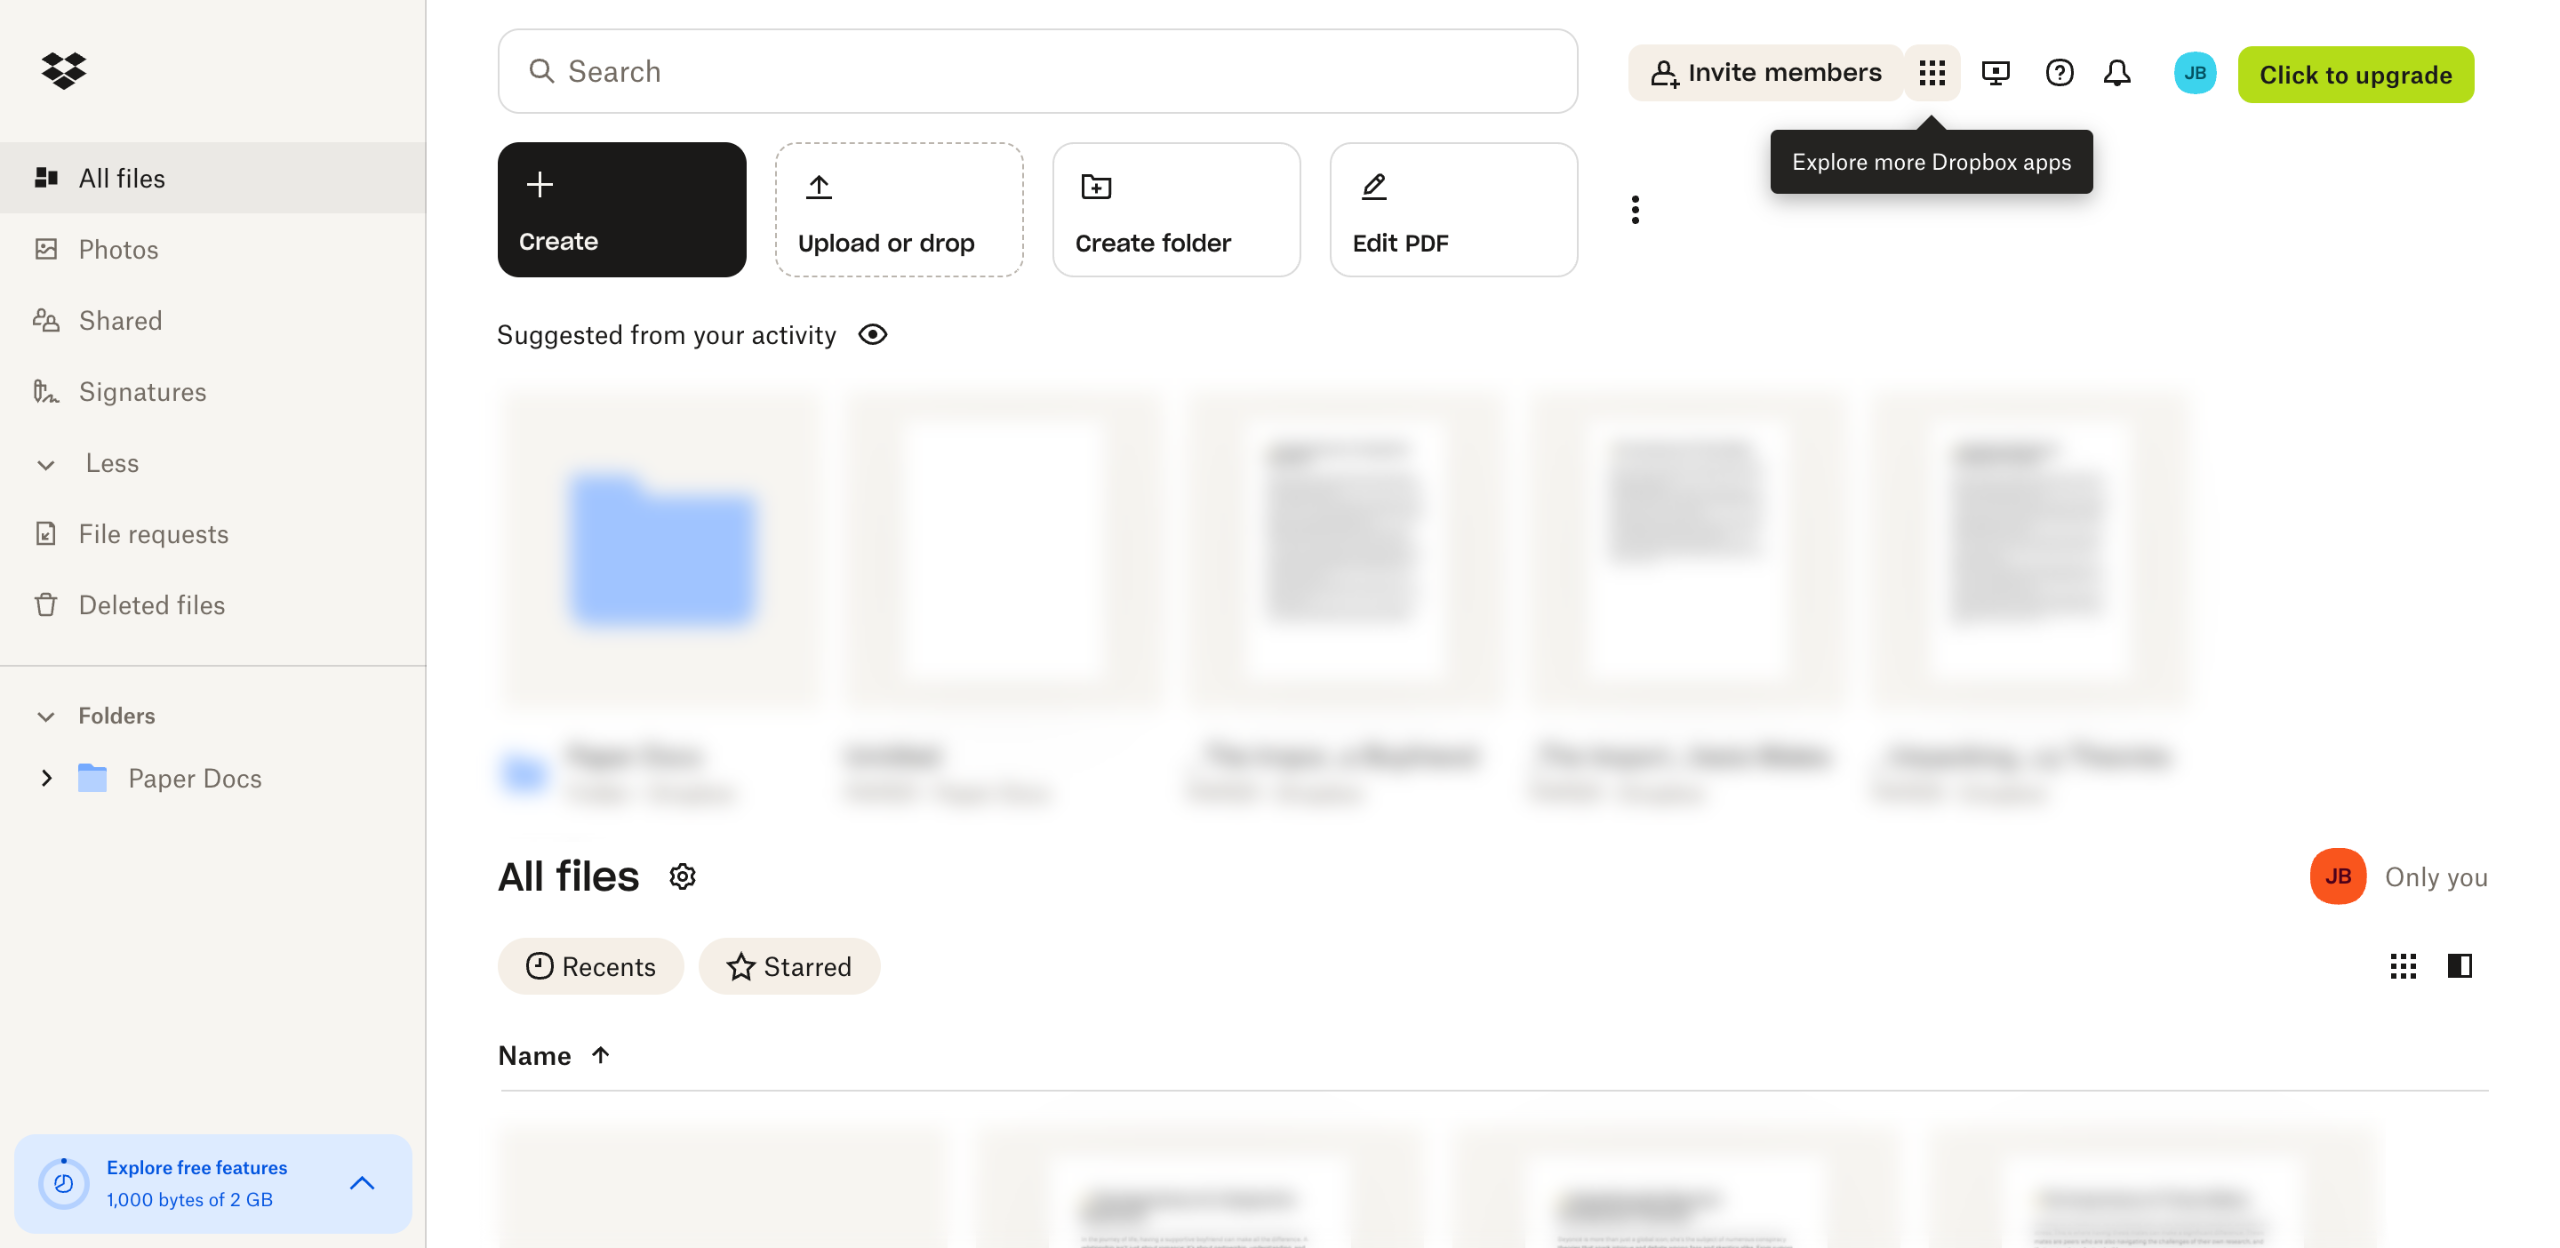Toggle the details side panel view
Image resolution: width=2560 pixels, height=1248 pixels.
click(x=2459, y=966)
